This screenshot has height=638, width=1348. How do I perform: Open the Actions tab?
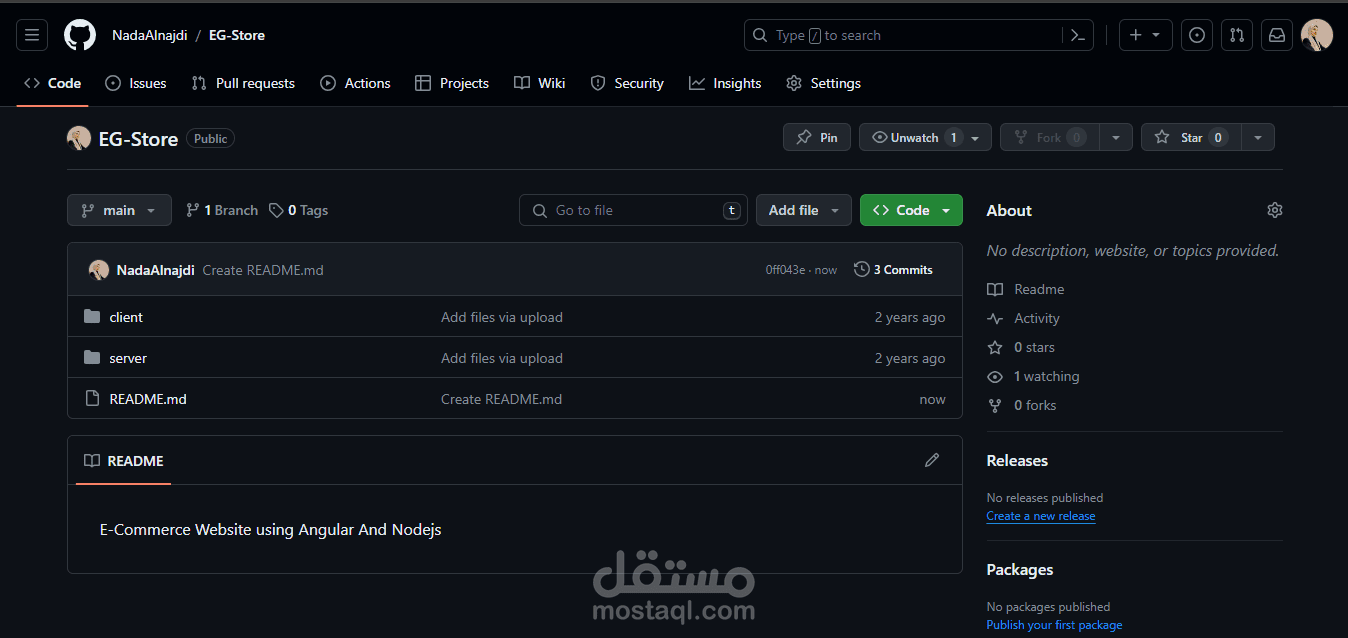355,83
